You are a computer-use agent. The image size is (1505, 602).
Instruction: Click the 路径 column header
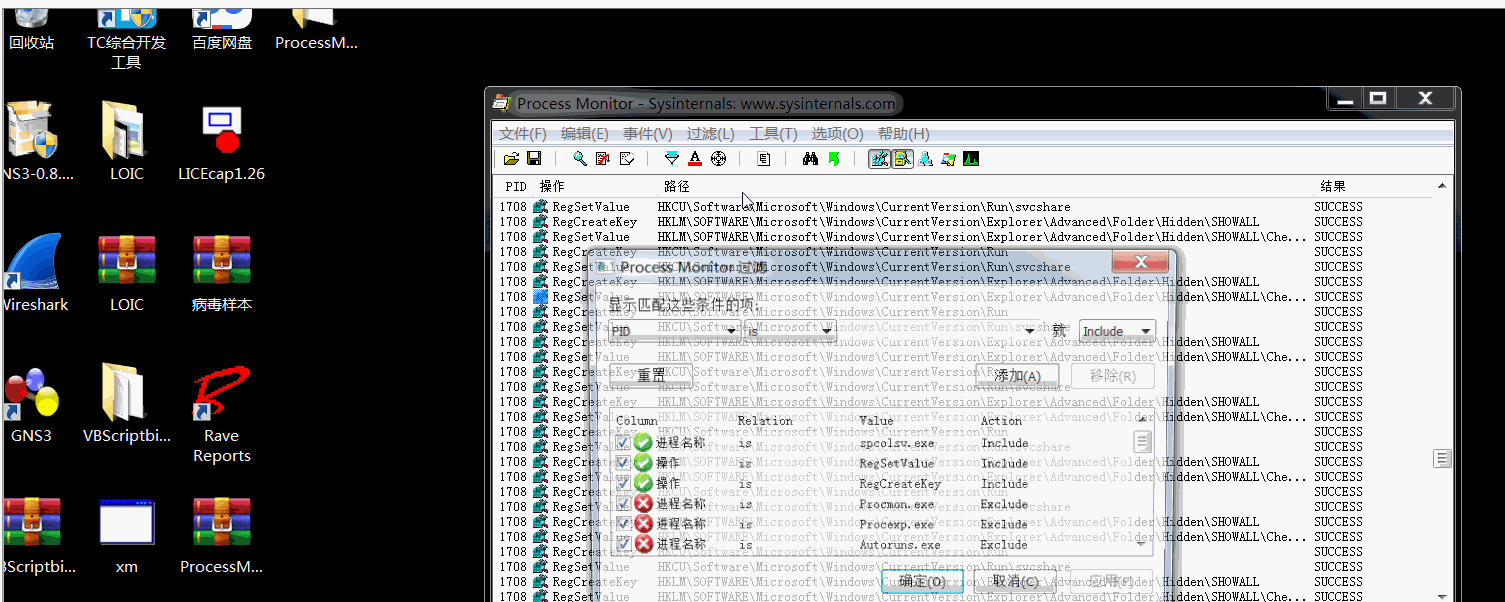coord(677,187)
